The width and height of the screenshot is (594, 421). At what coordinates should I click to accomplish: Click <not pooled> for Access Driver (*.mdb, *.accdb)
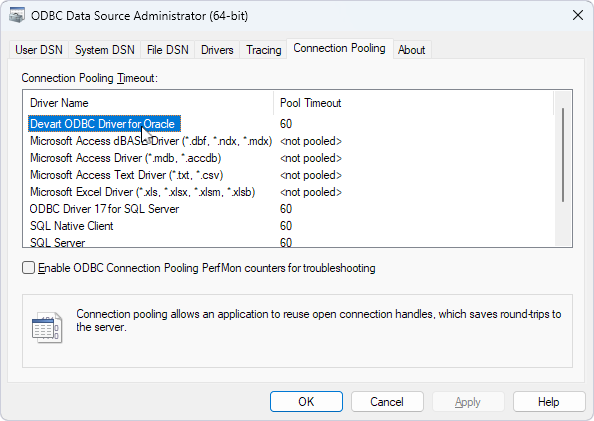[x=311, y=158]
